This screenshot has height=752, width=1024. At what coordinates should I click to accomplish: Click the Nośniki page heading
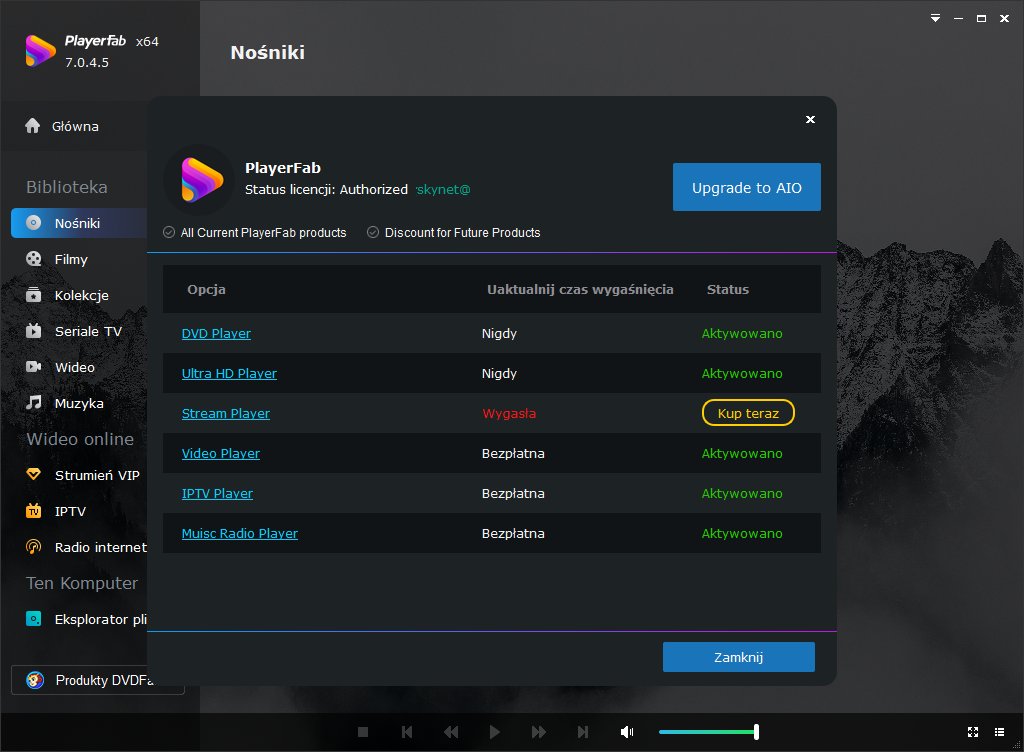click(268, 52)
